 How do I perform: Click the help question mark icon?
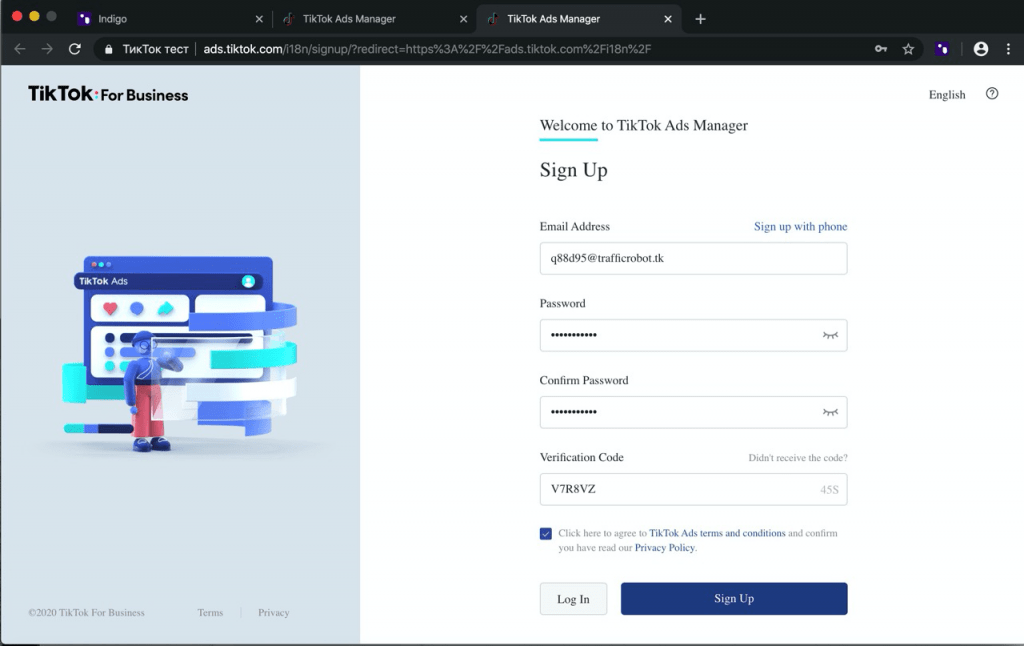click(x=992, y=94)
